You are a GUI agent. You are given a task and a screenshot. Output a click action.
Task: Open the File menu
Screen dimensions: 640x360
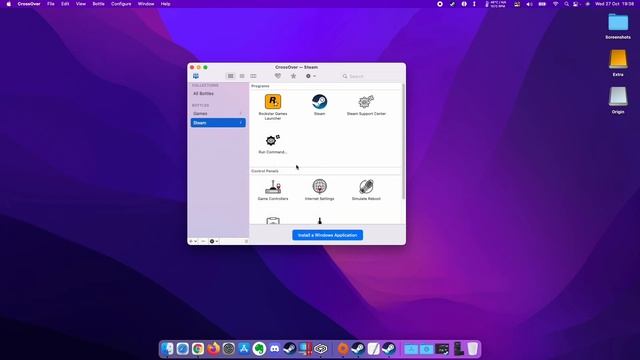tap(51, 4)
